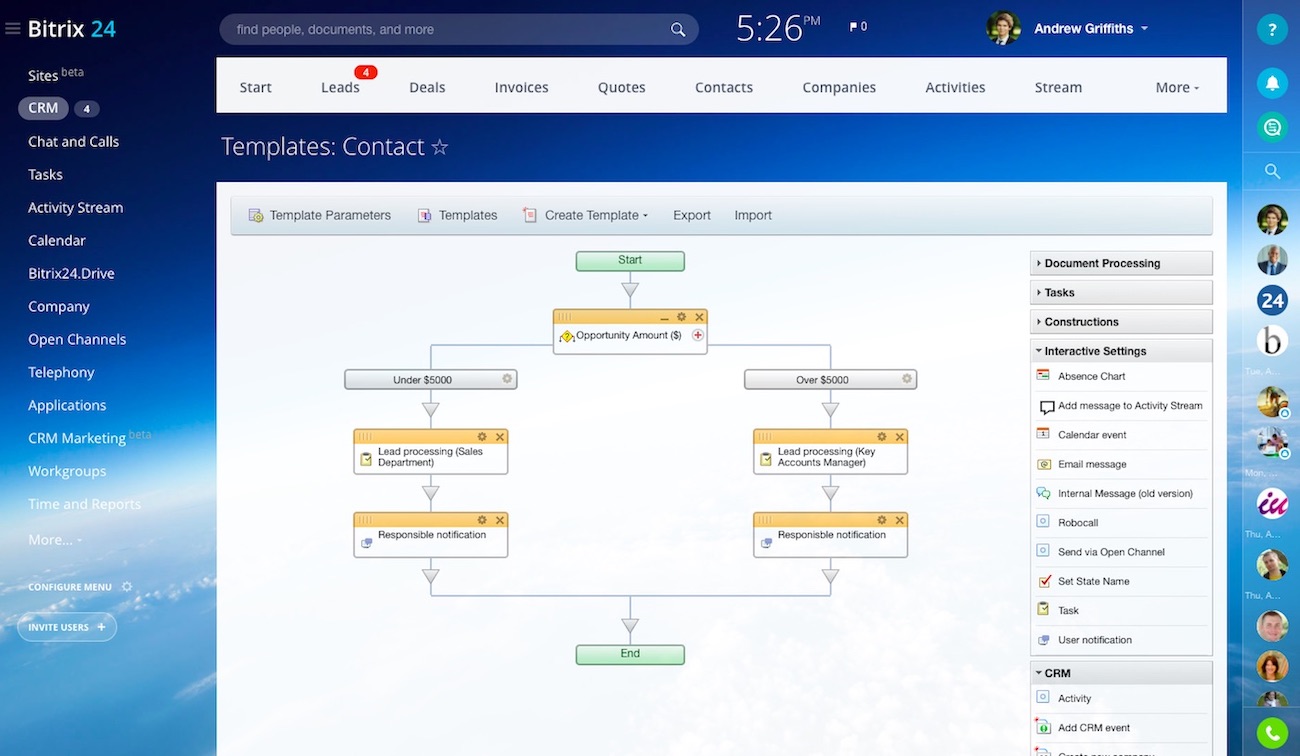Click the Invite Users button
This screenshot has width=1300, height=756.
(66, 627)
